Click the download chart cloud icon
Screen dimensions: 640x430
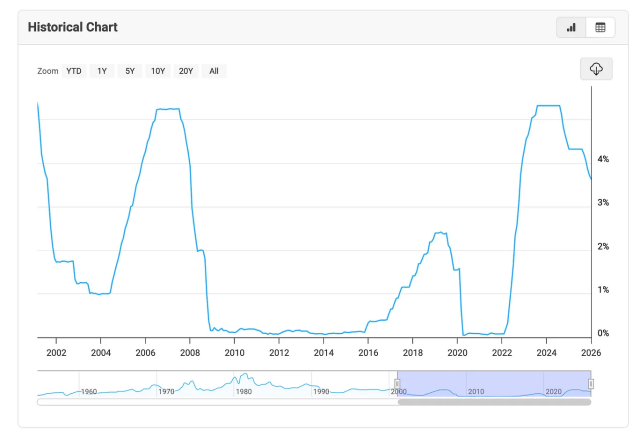pos(596,69)
